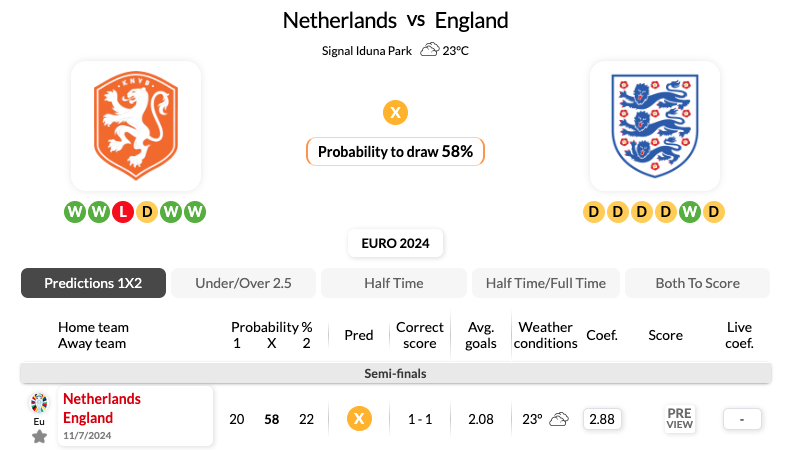The height and width of the screenshot is (450, 800).
Task: Click the EURO 2024 competition button
Action: pos(395,243)
